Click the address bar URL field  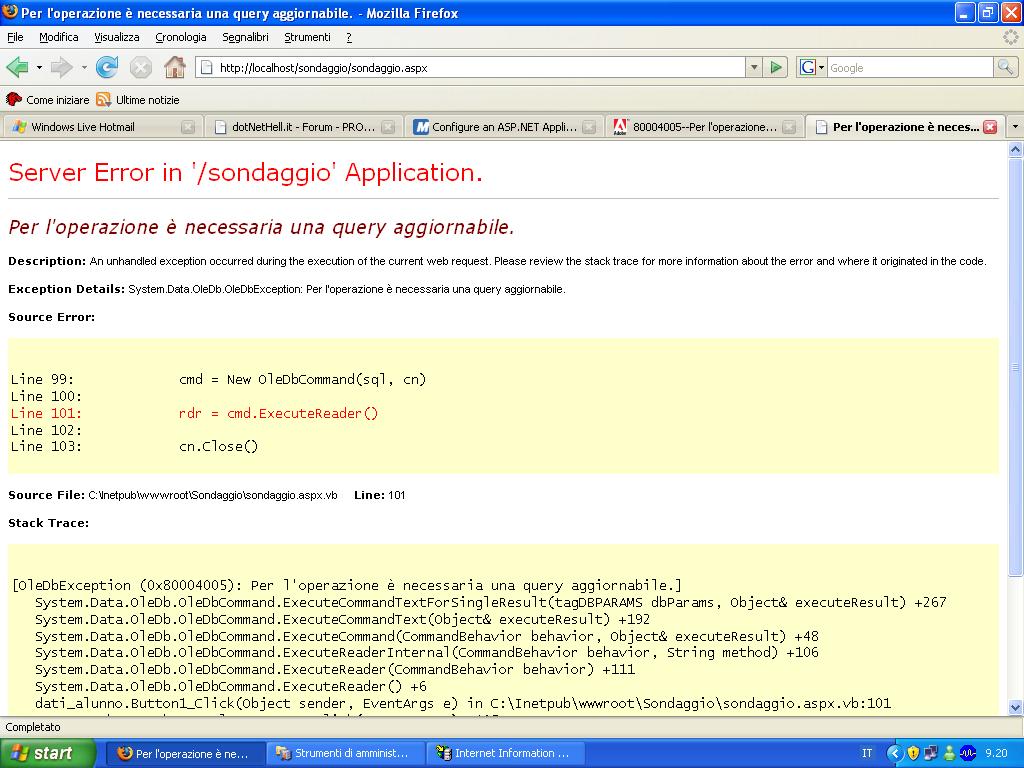pos(480,67)
